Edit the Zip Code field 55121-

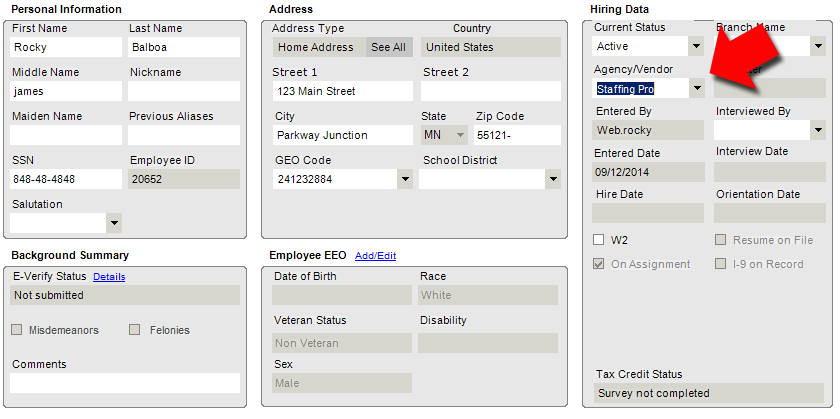pyautogui.click(x=517, y=135)
